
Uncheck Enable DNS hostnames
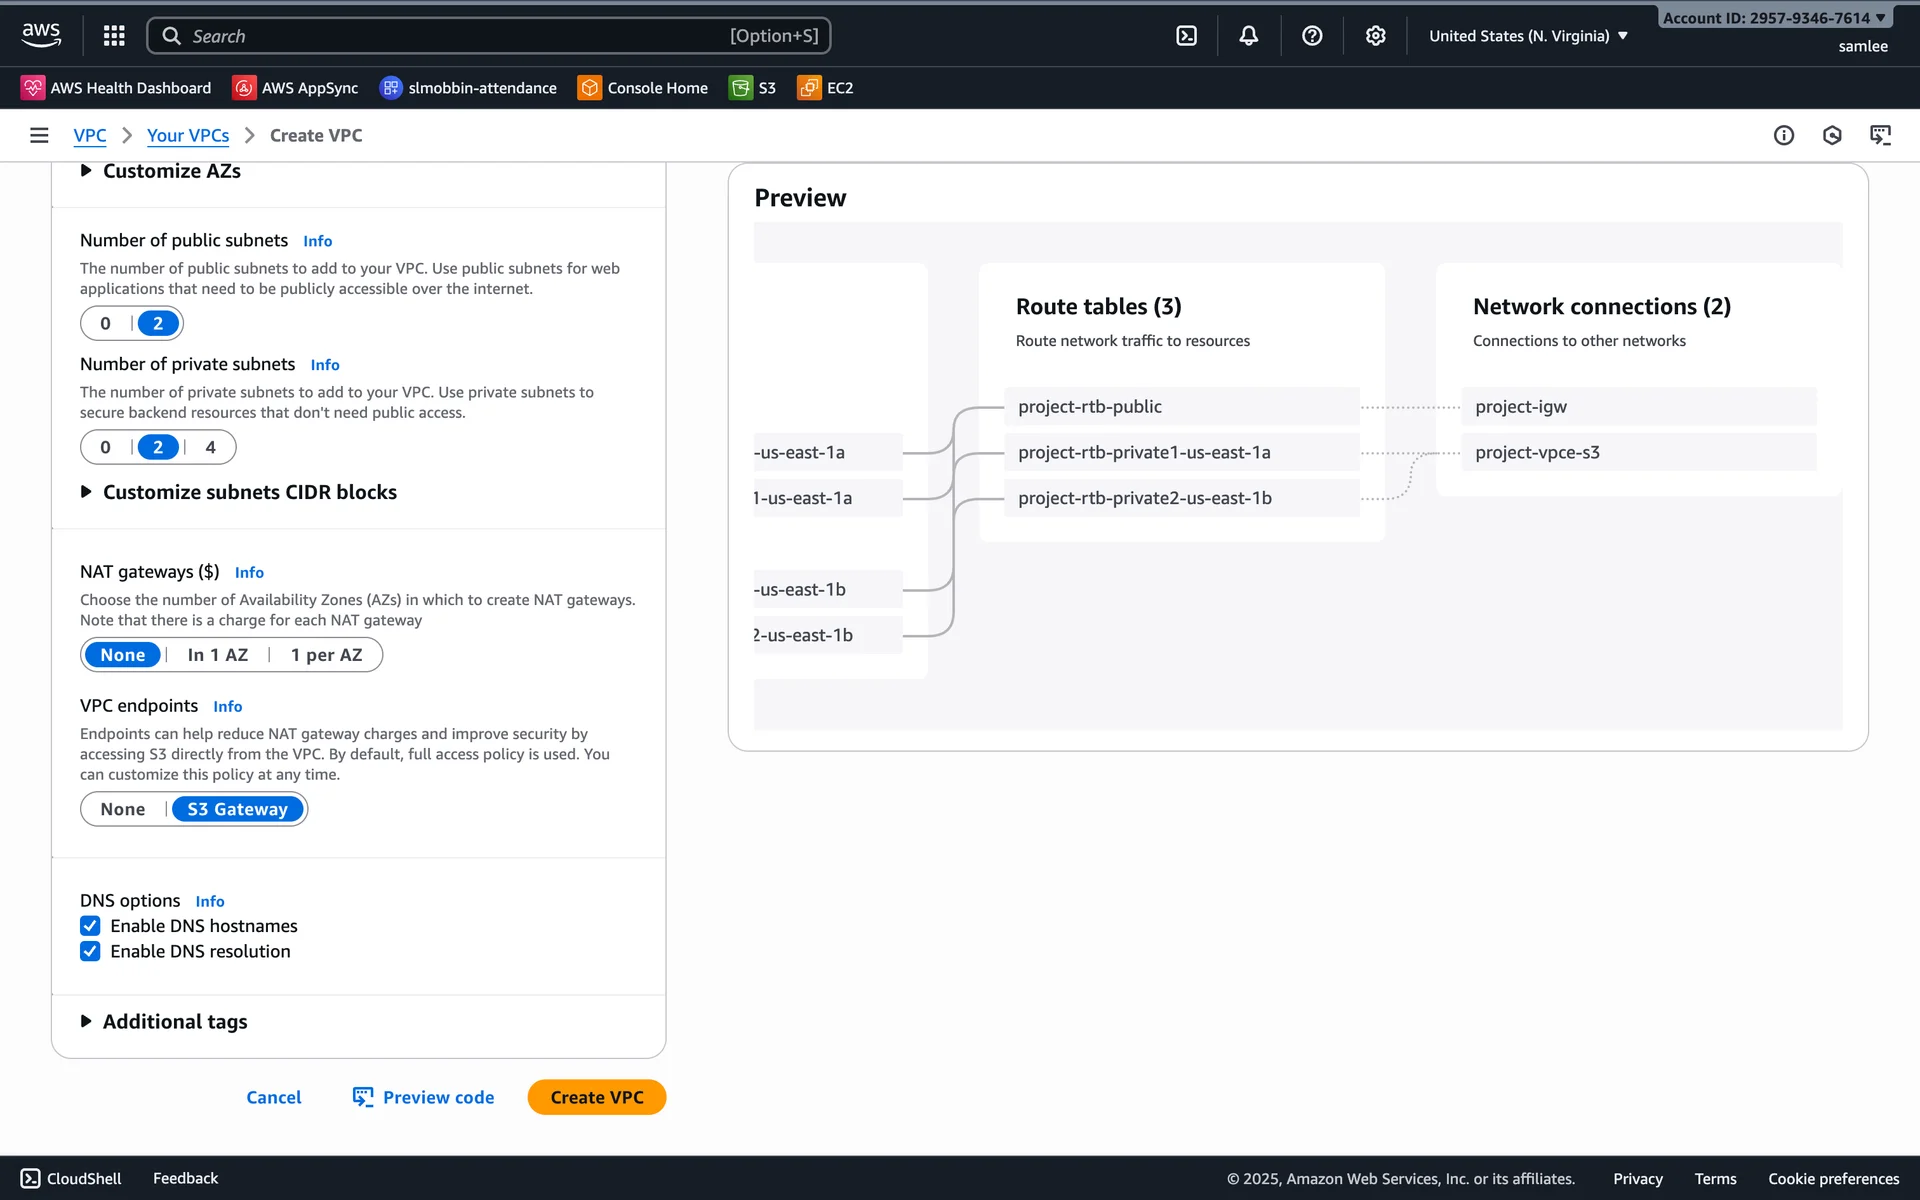[90, 926]
